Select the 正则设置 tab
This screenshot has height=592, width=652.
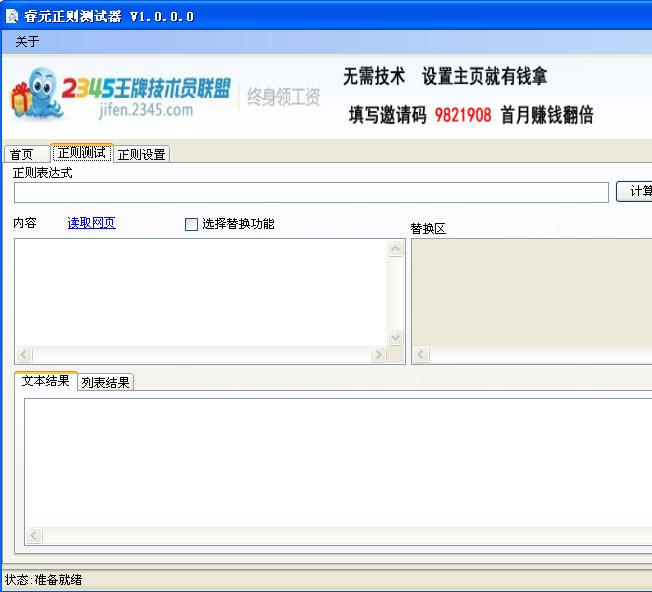[141, 154]
